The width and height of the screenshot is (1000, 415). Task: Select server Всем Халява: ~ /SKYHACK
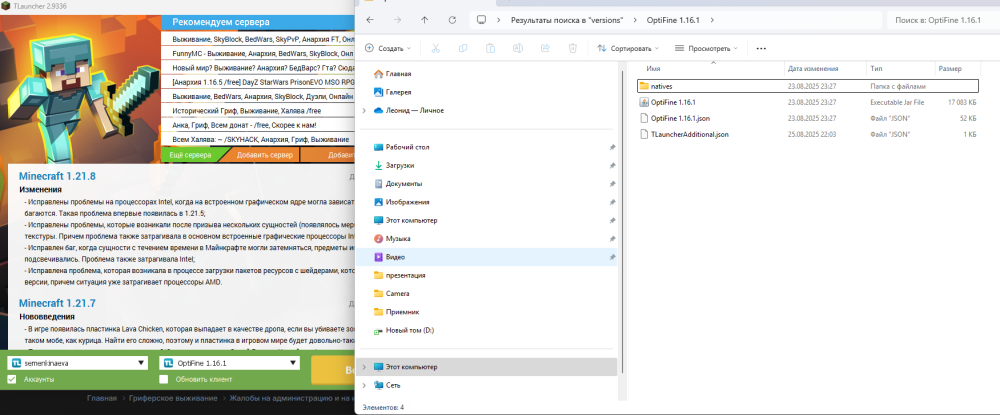(x=258, y=139)
